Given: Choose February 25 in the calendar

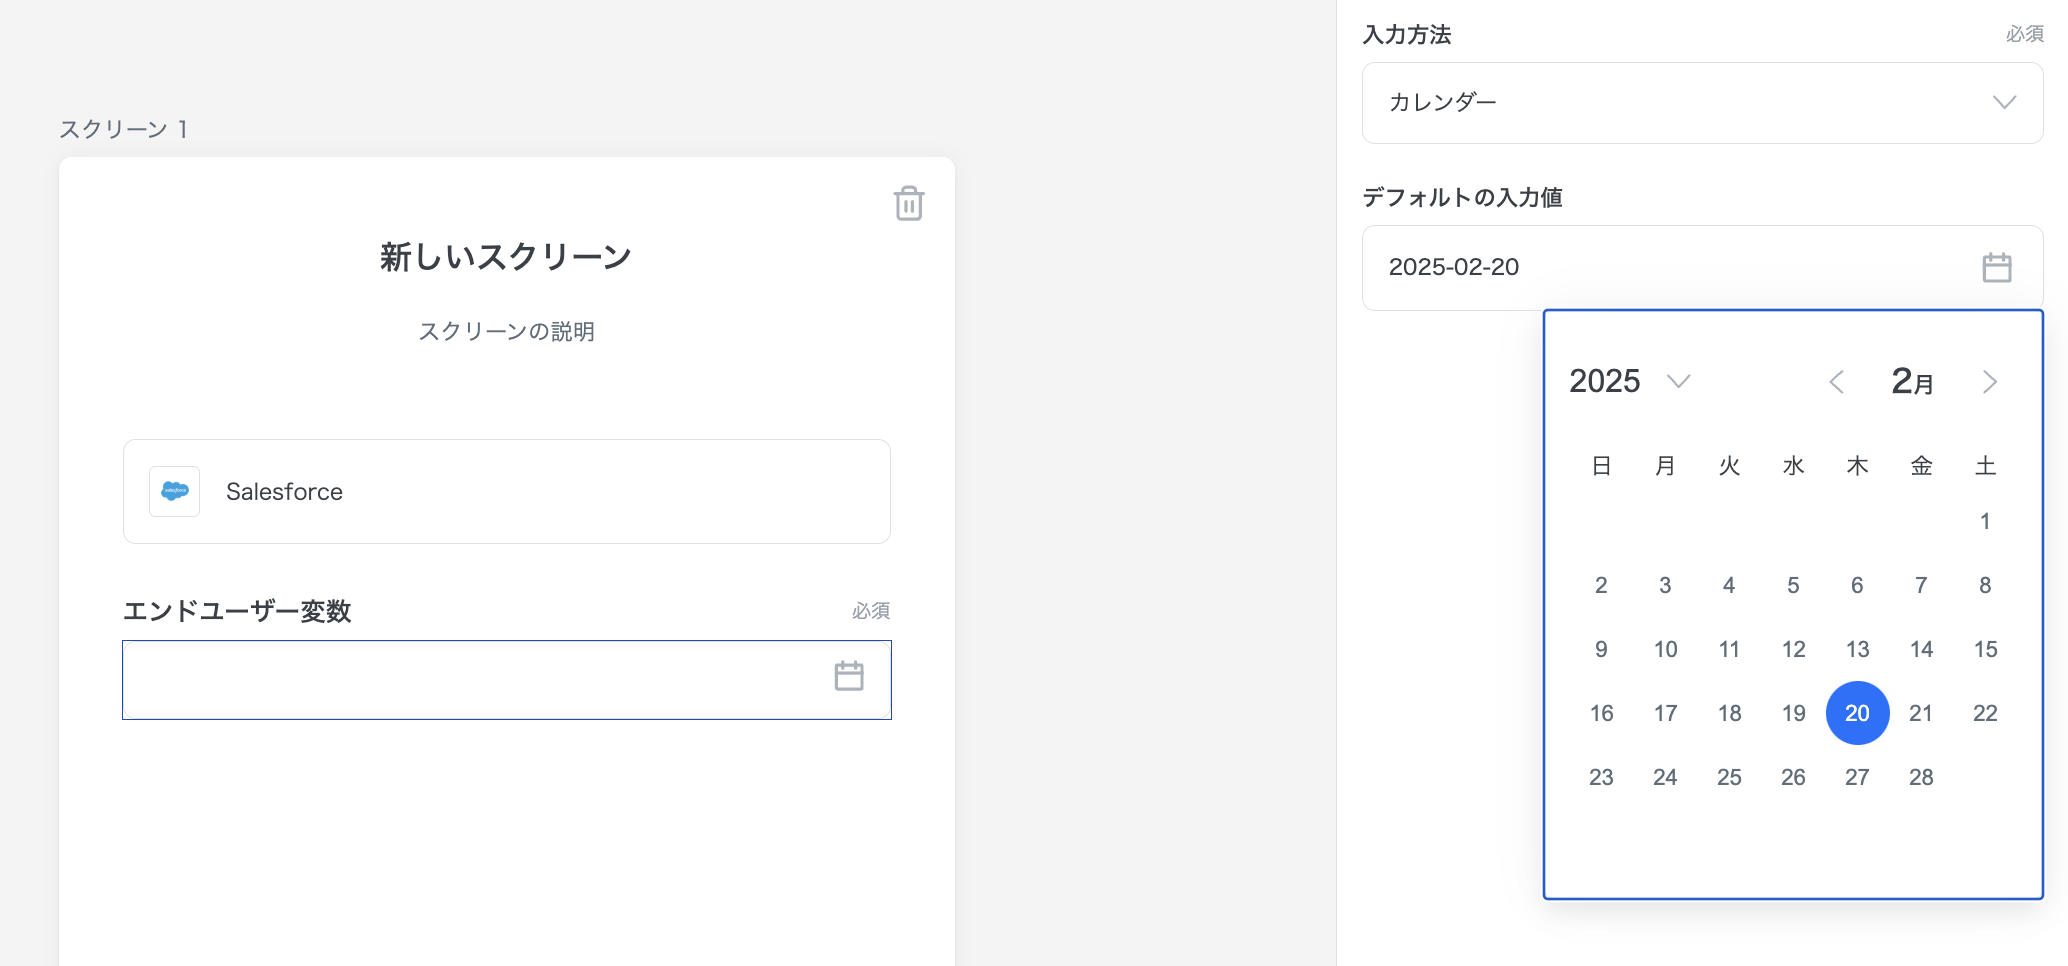Looking at the screenshot, I should pyautogui.click(x=1729, y=777).
